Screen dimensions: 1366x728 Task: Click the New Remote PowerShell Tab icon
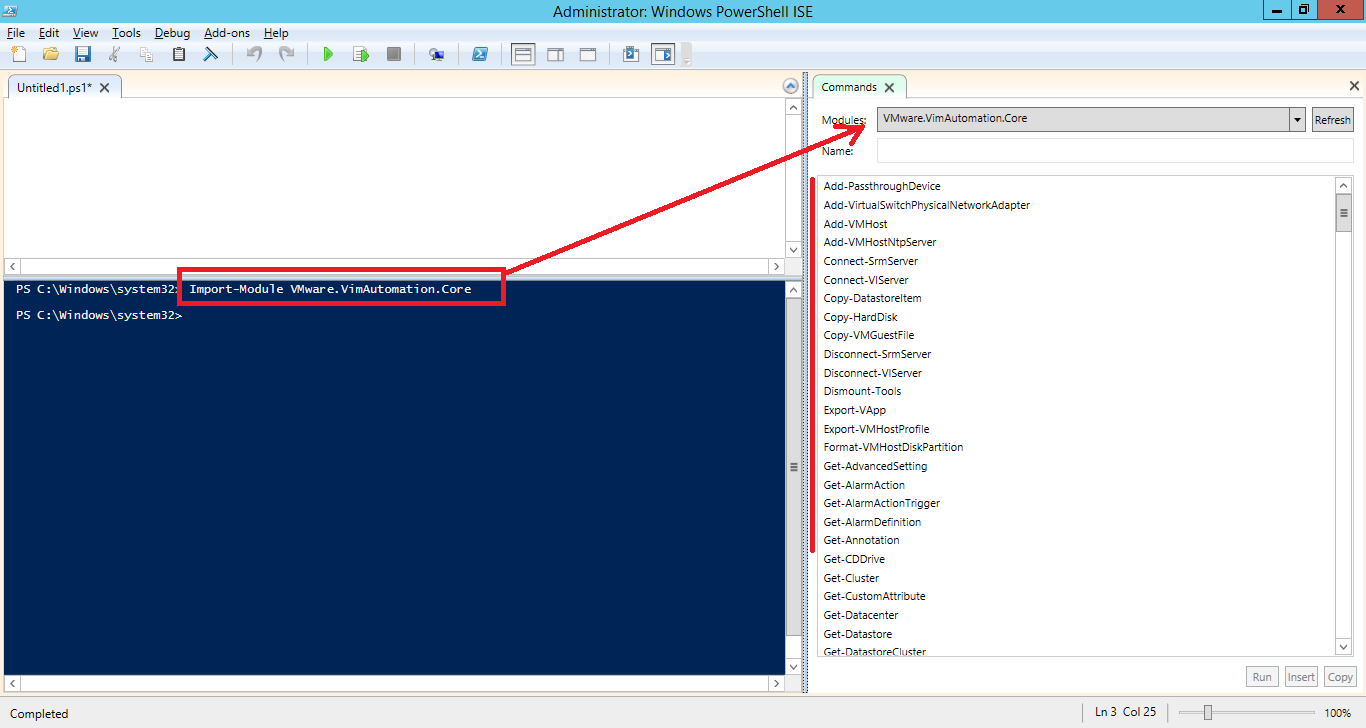click(436, 54)
